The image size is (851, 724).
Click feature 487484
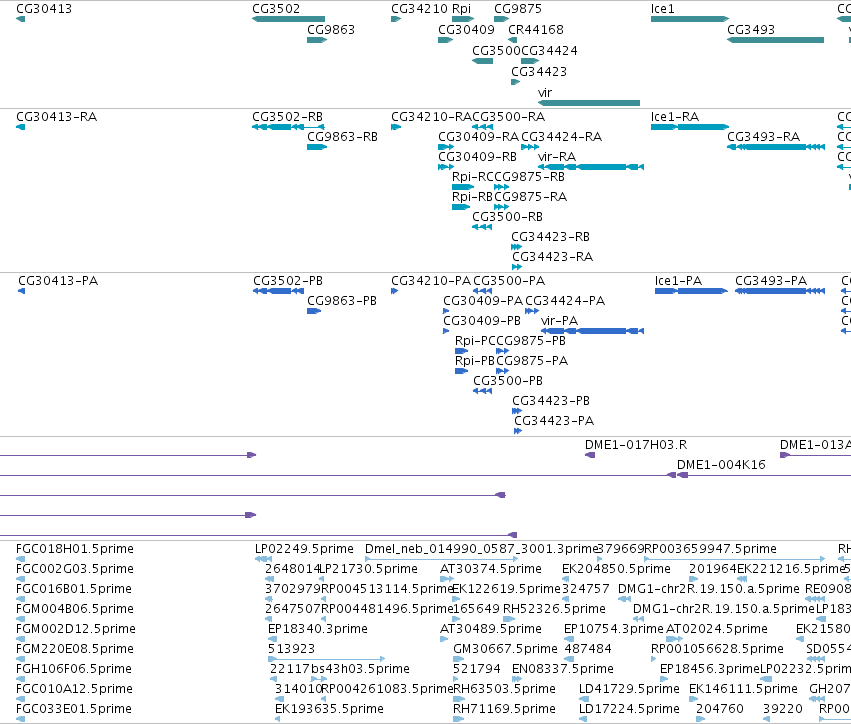(570, 659)
